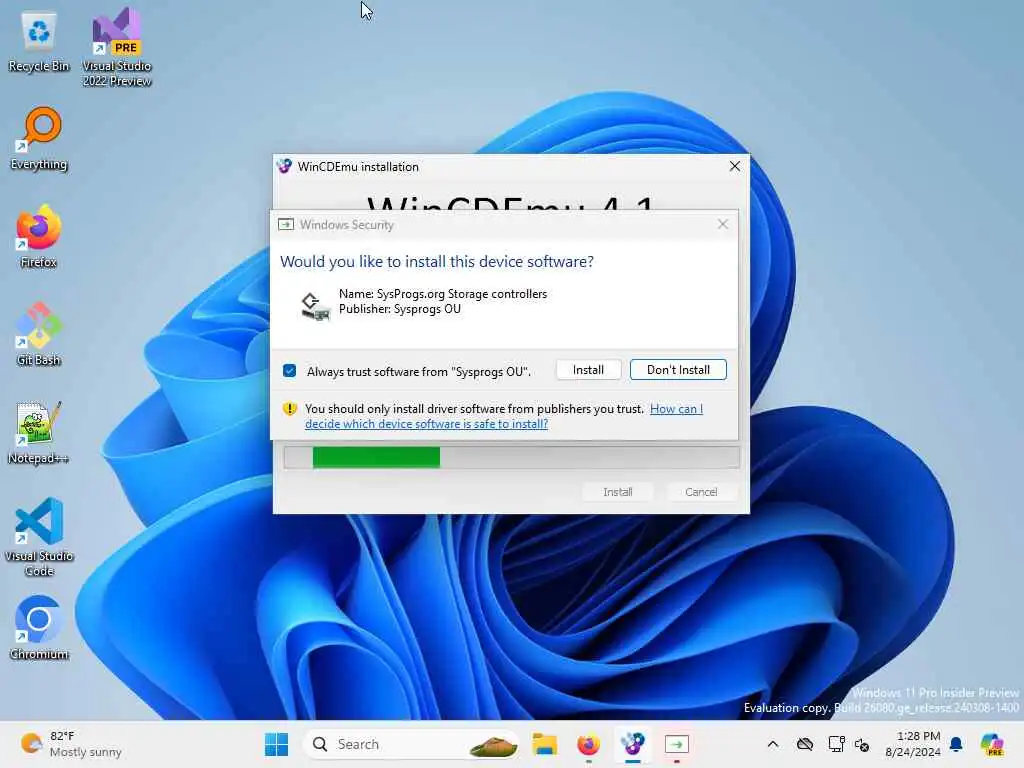Open the 'How can I decide' help link
The width and height of the screenshot is (1024, 768).
(504, 416)
